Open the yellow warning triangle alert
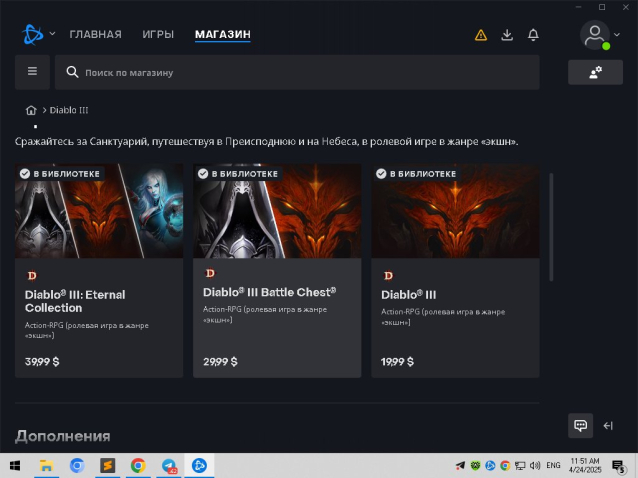This screenshot has height=478, width=638. coord(481,35)
